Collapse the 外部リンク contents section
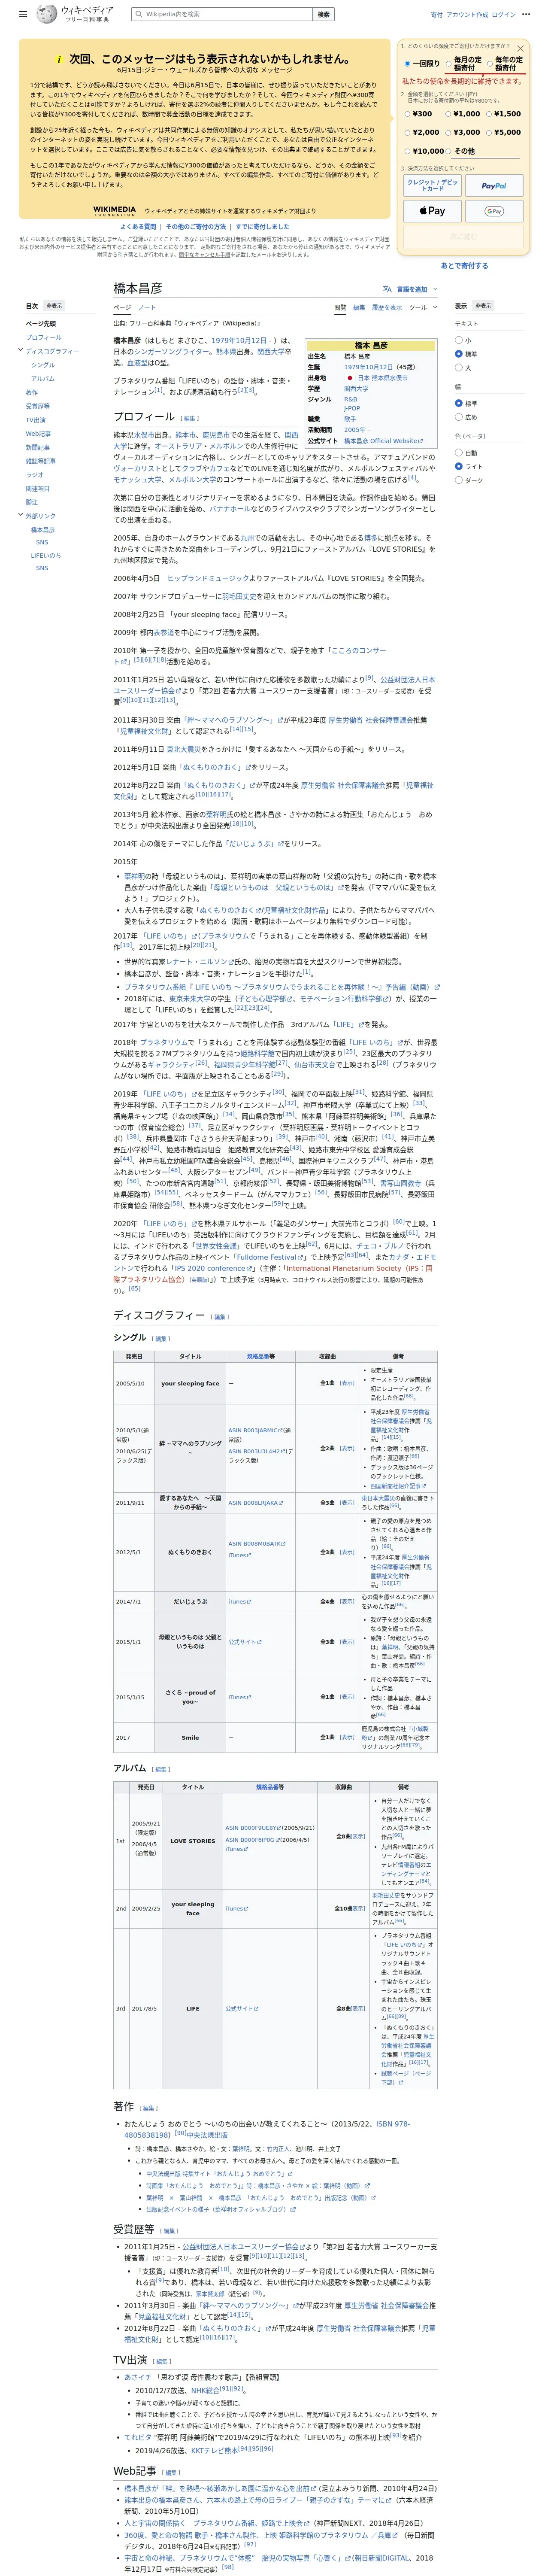The height and width of the screenshot is (2576, 551). (x=21, y=516)
